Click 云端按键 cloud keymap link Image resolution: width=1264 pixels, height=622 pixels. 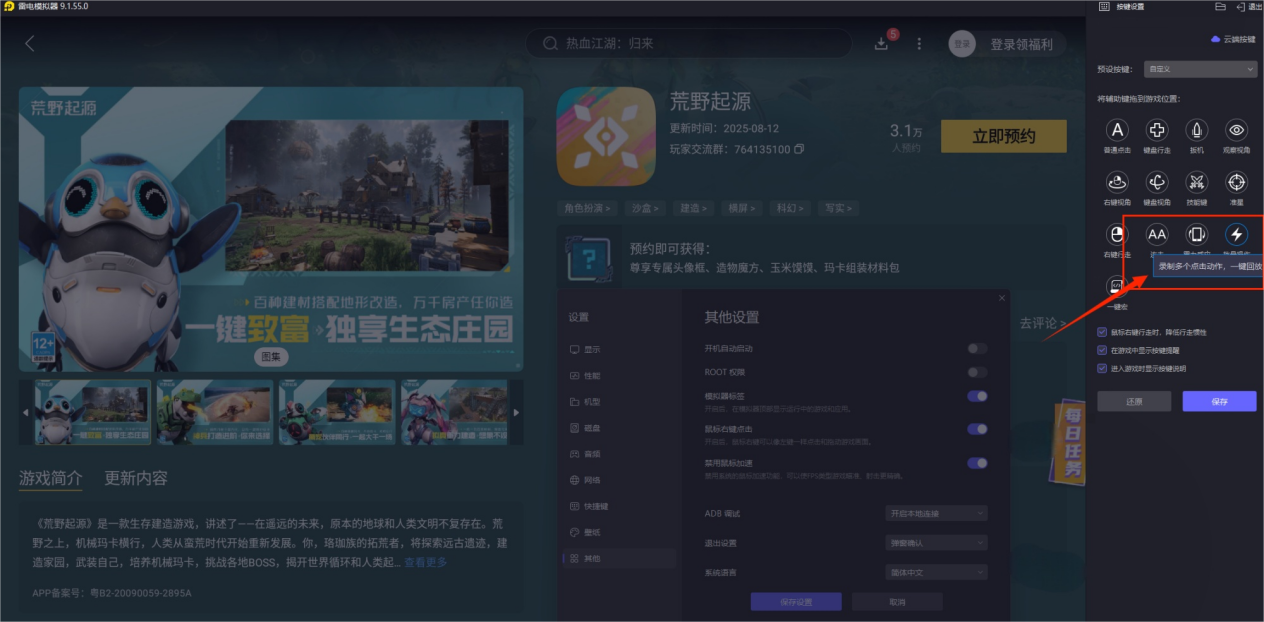point(1232,39)
